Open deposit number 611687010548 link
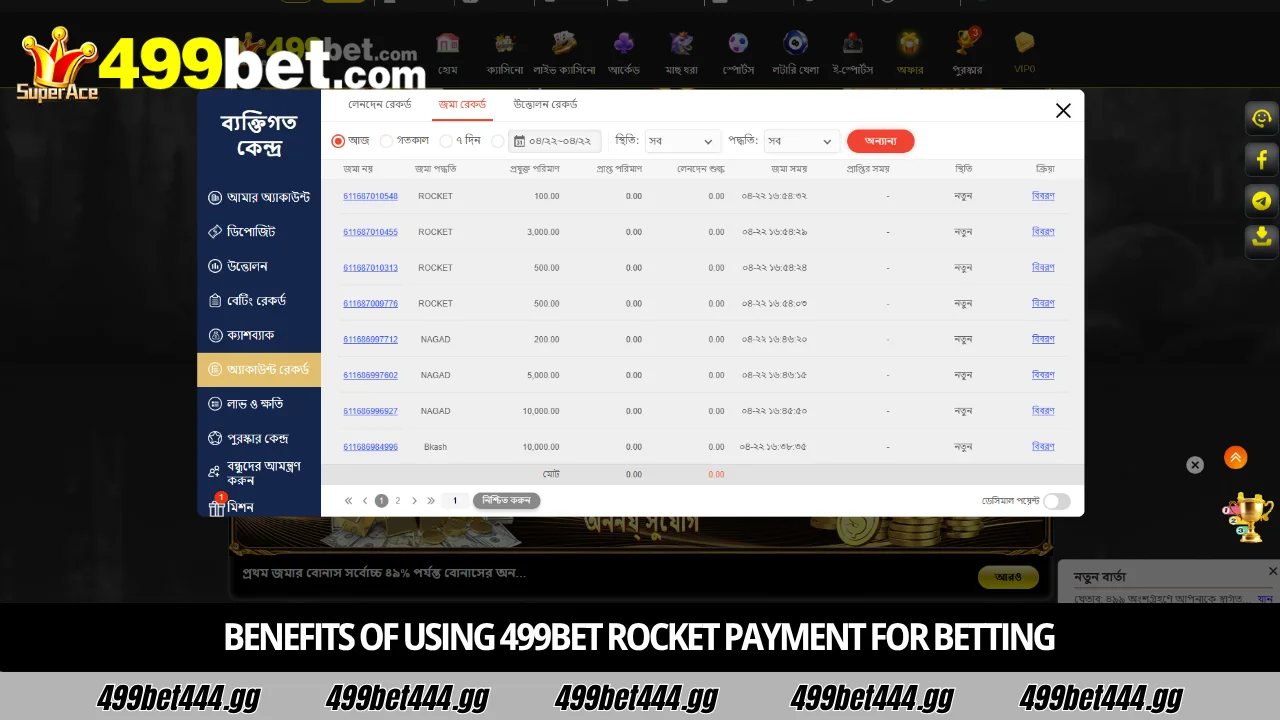Screen dimensions: 1280x720 [370, 196]
